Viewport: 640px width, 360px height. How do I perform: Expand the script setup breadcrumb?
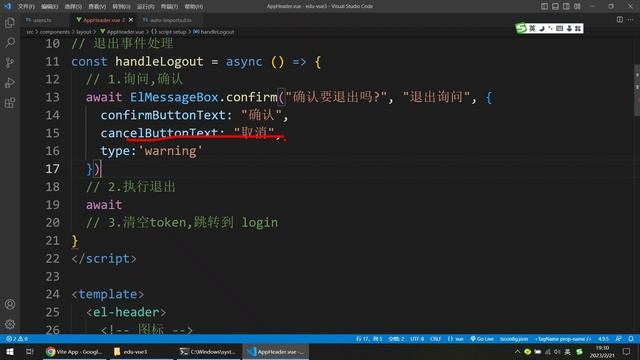(x=169, y=32)
